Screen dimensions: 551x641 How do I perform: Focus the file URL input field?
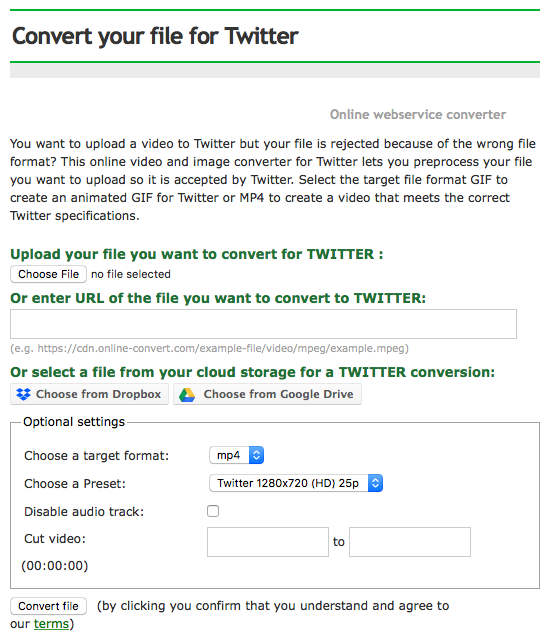pyautogui.click(x=263, y=324)
